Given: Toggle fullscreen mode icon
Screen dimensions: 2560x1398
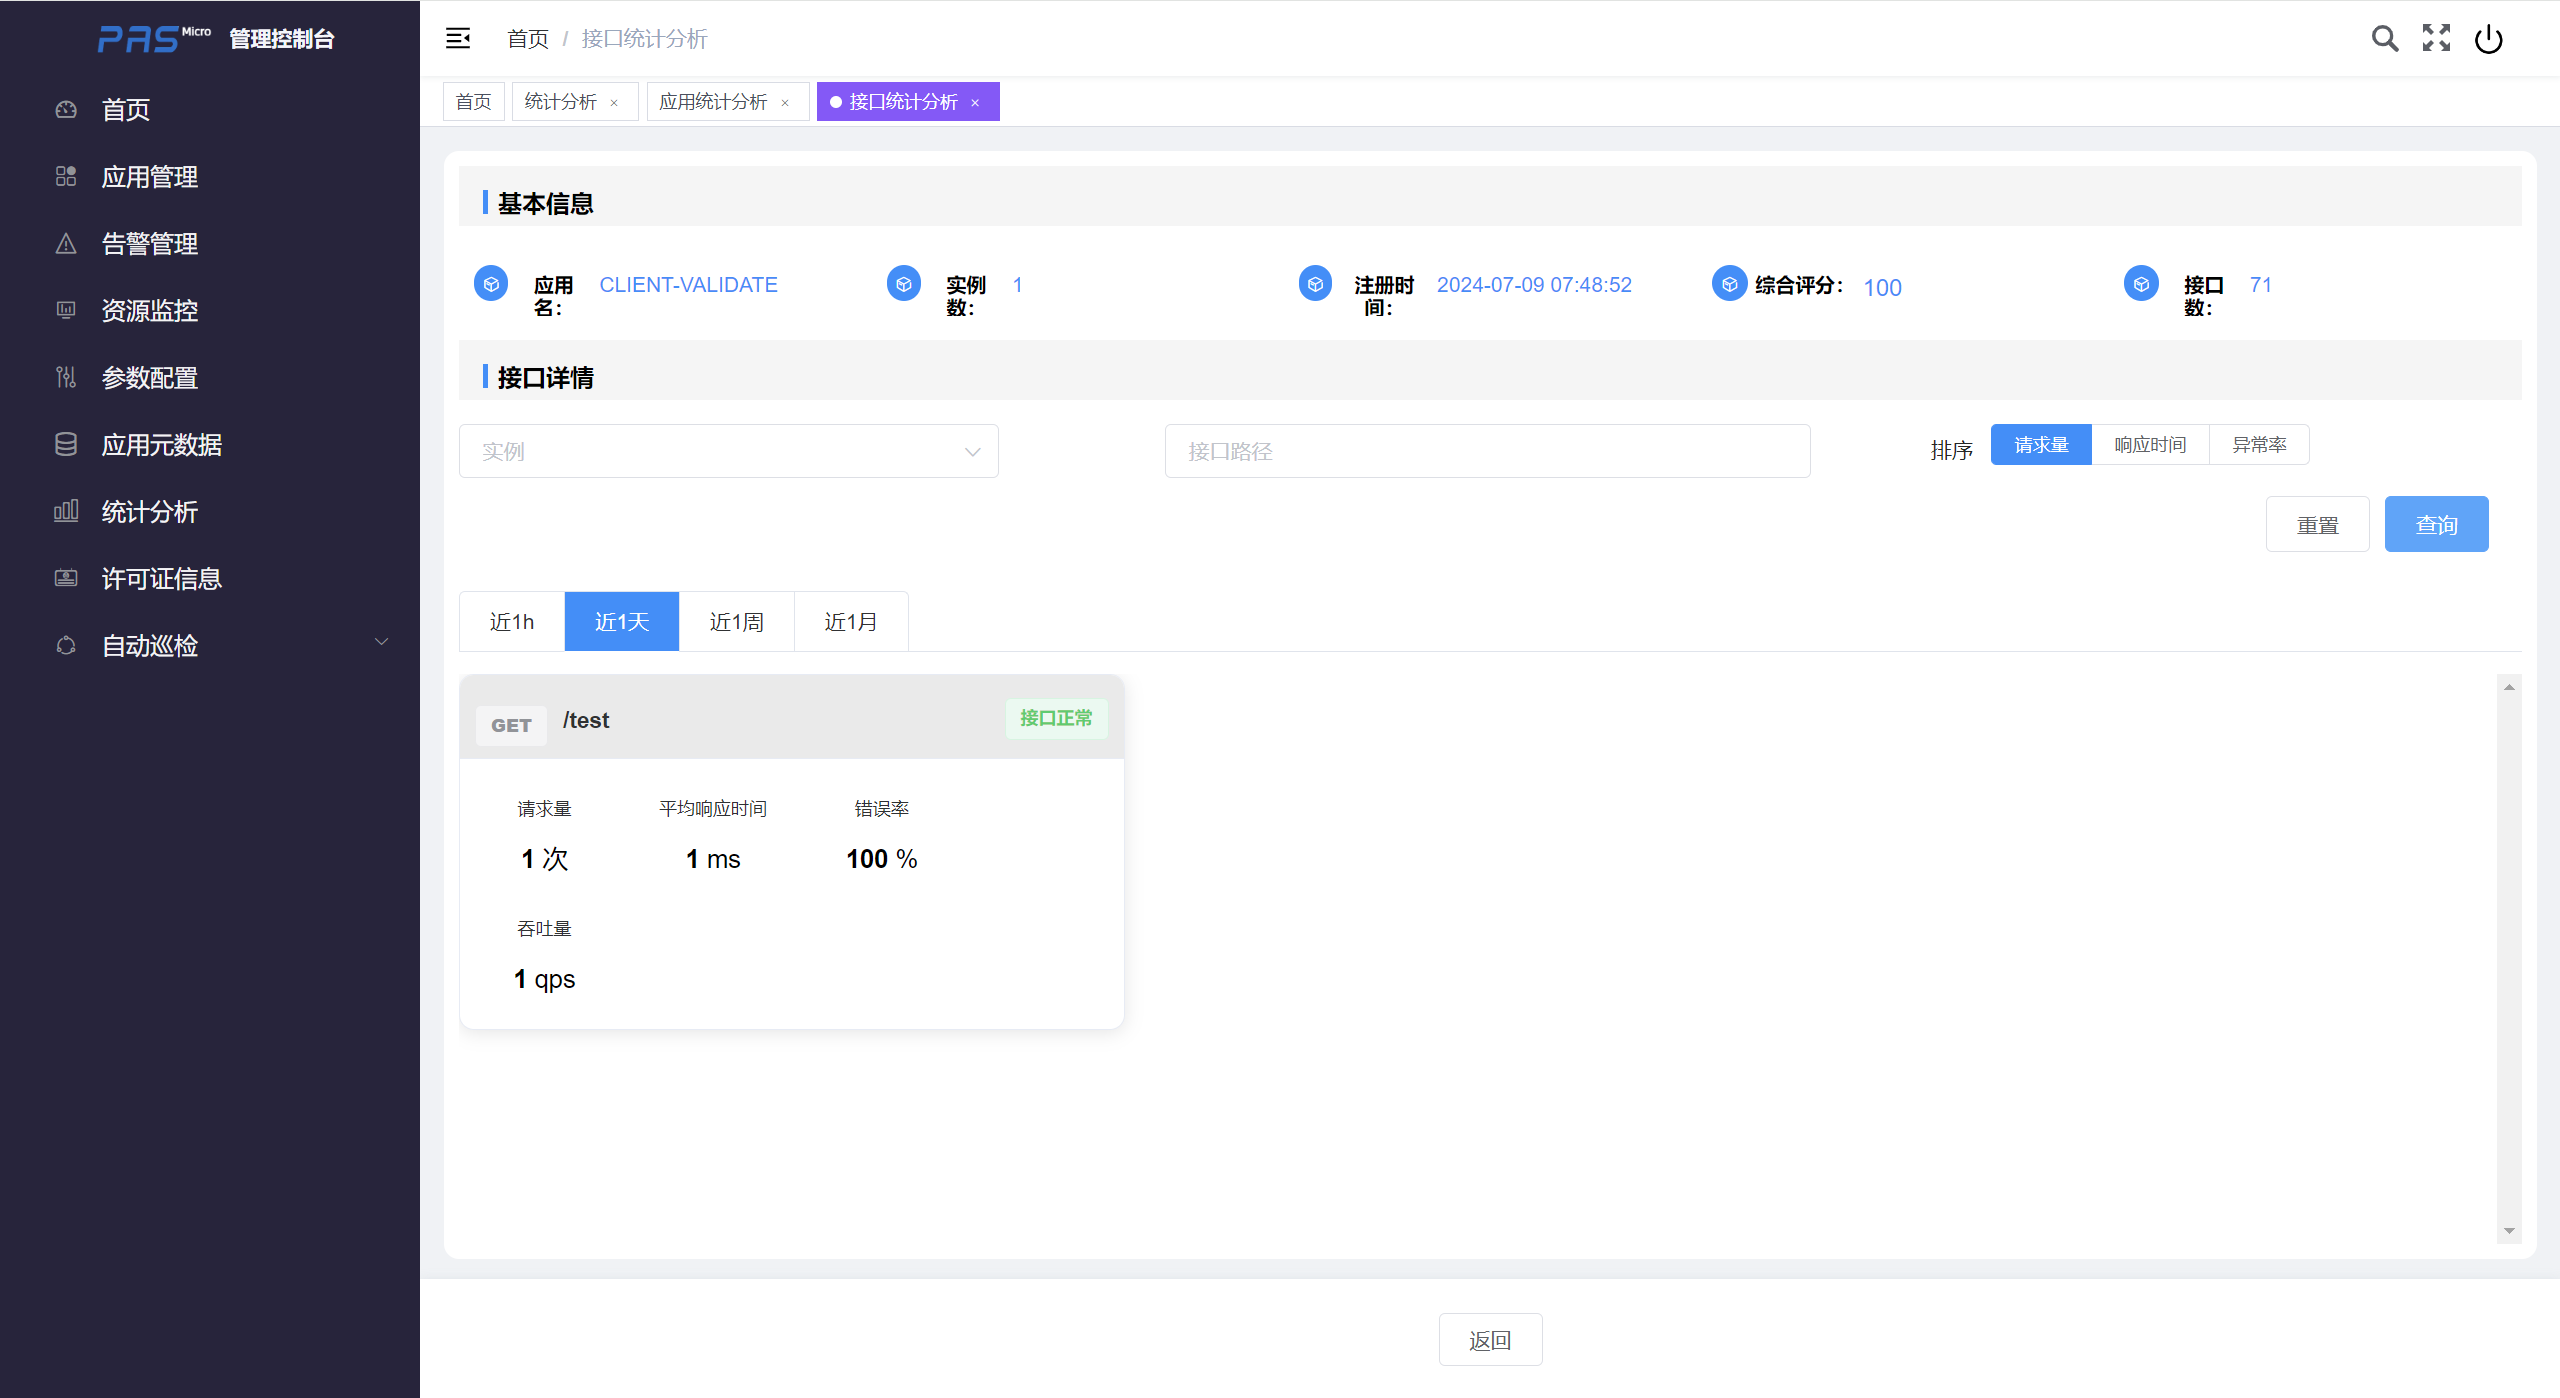Looking at the screenshot, I should pos(2436,39).
